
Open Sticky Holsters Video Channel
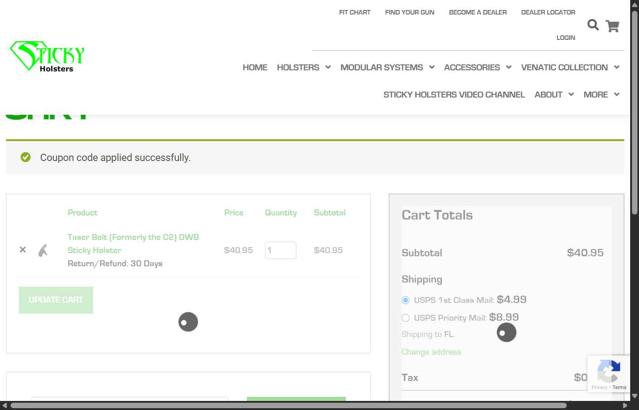tap(454, 95)
